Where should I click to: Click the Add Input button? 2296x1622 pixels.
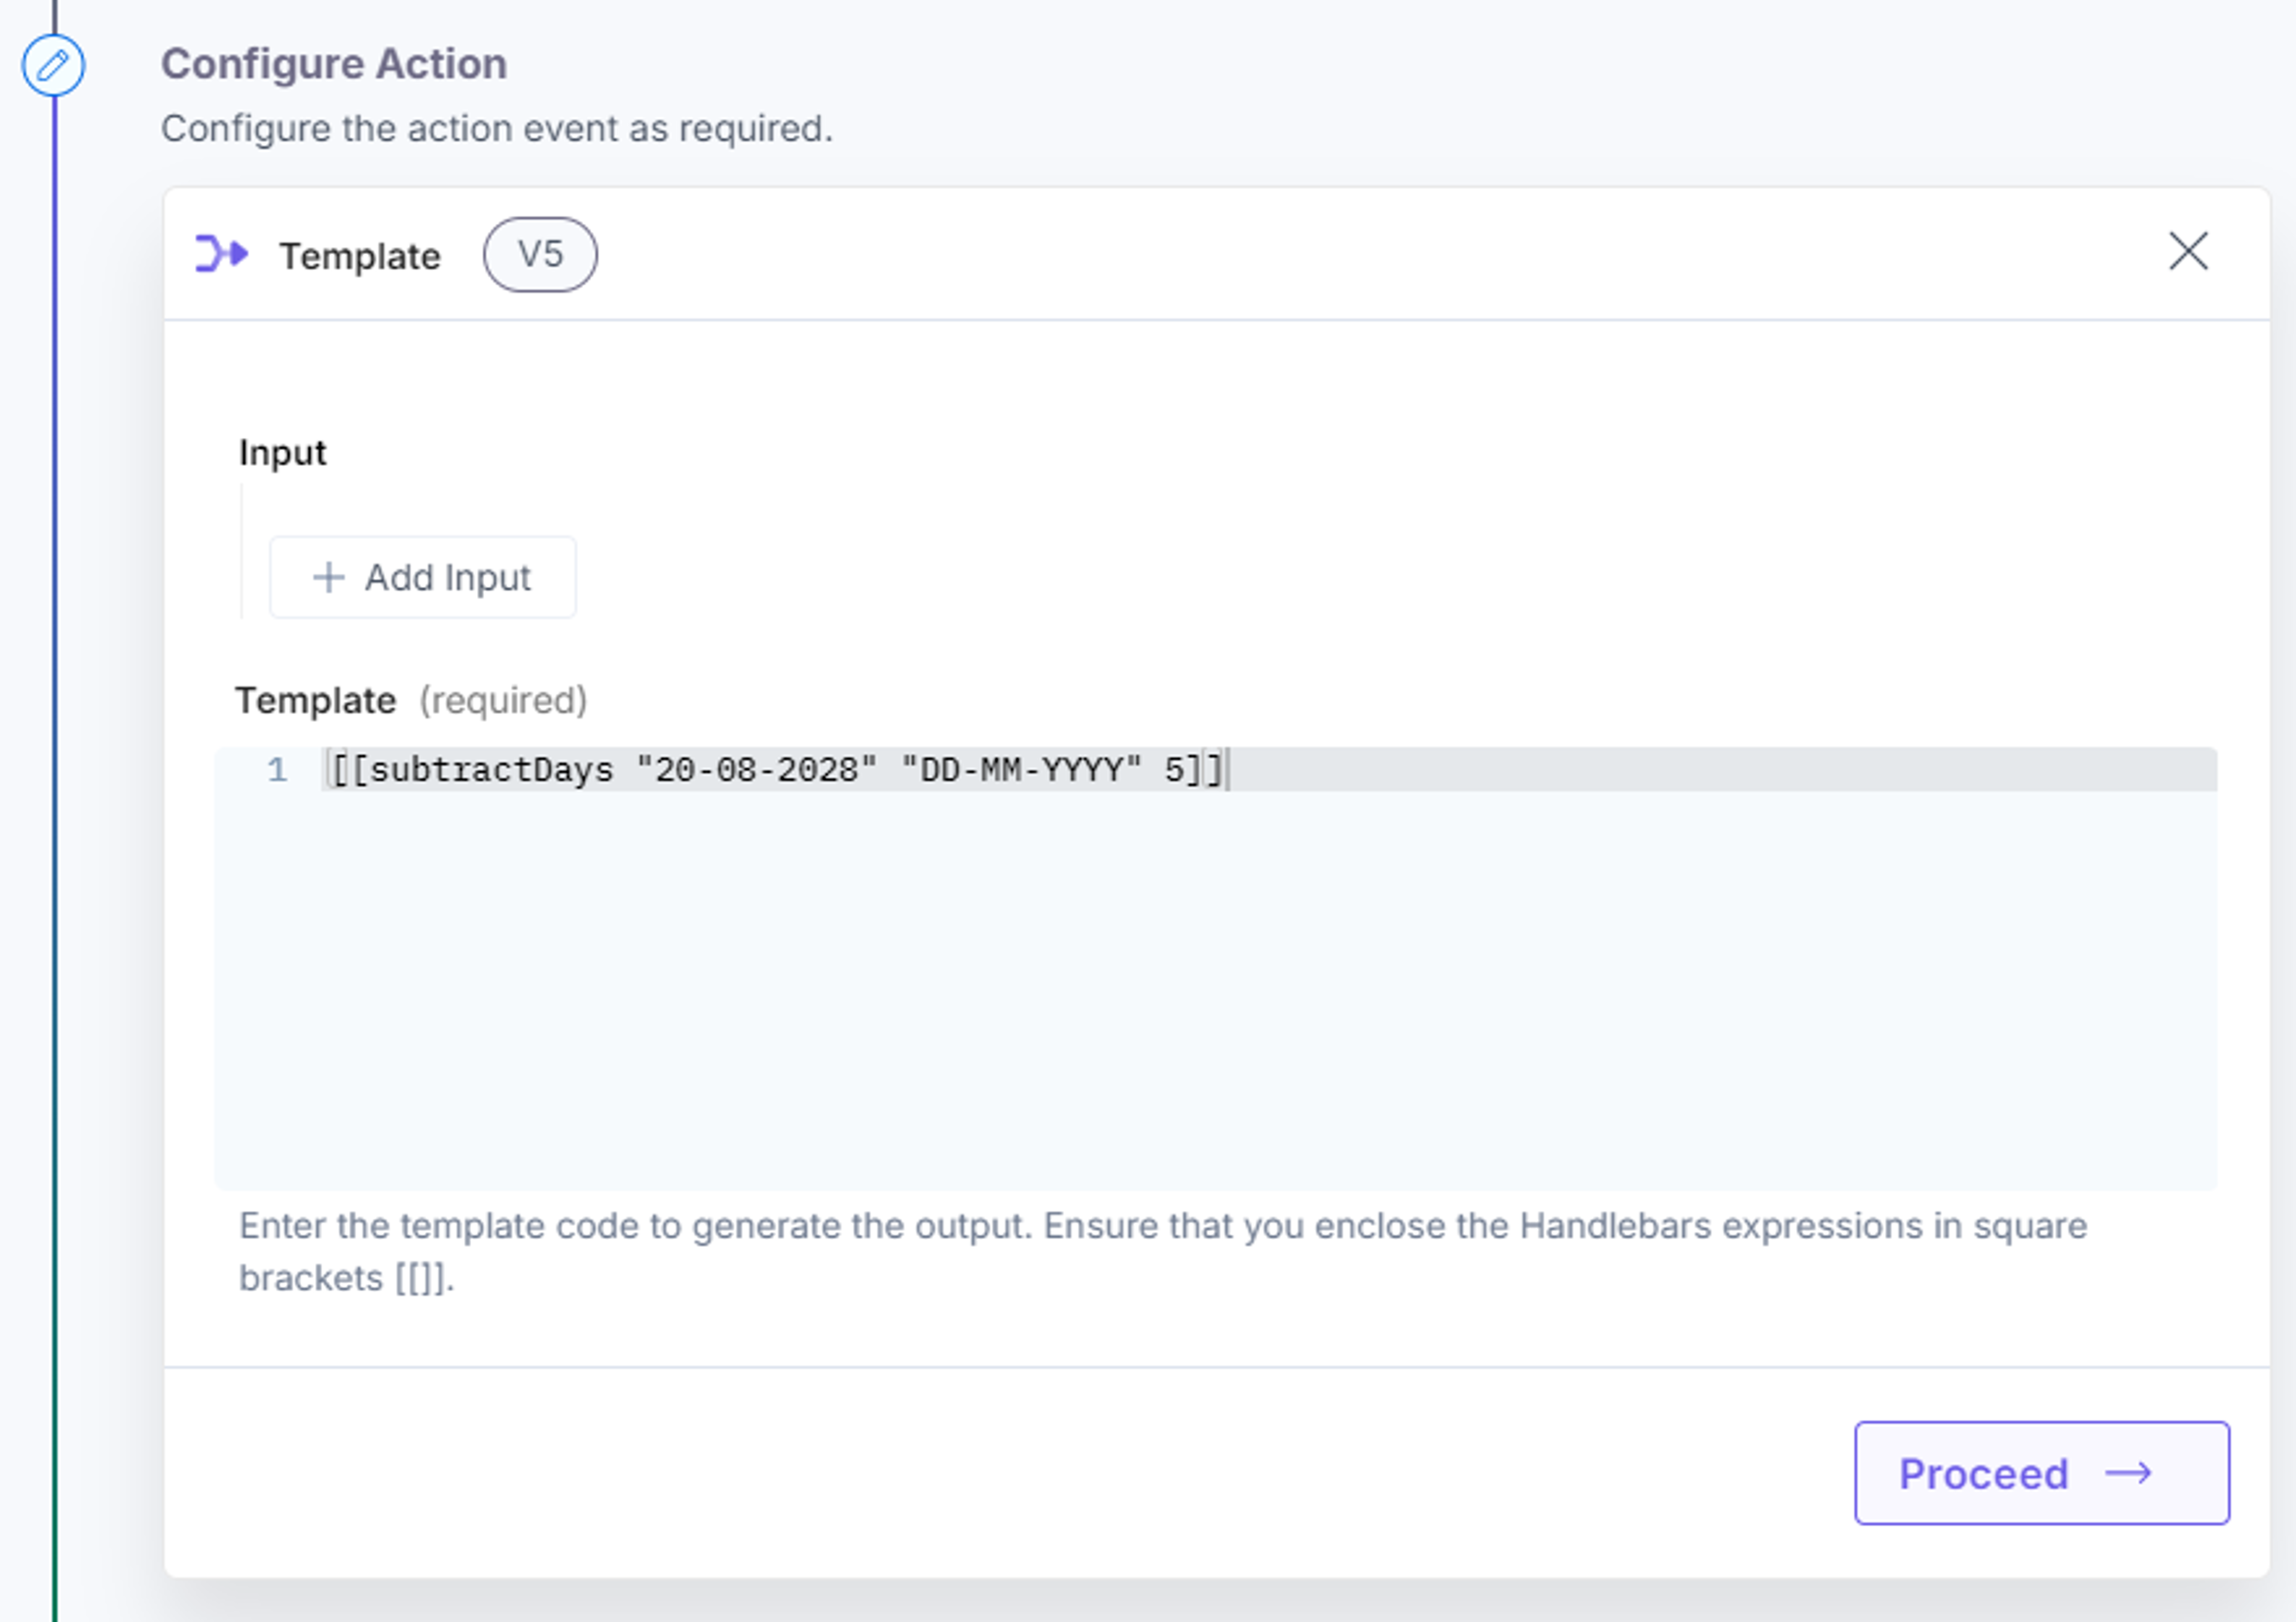point(422,577)
